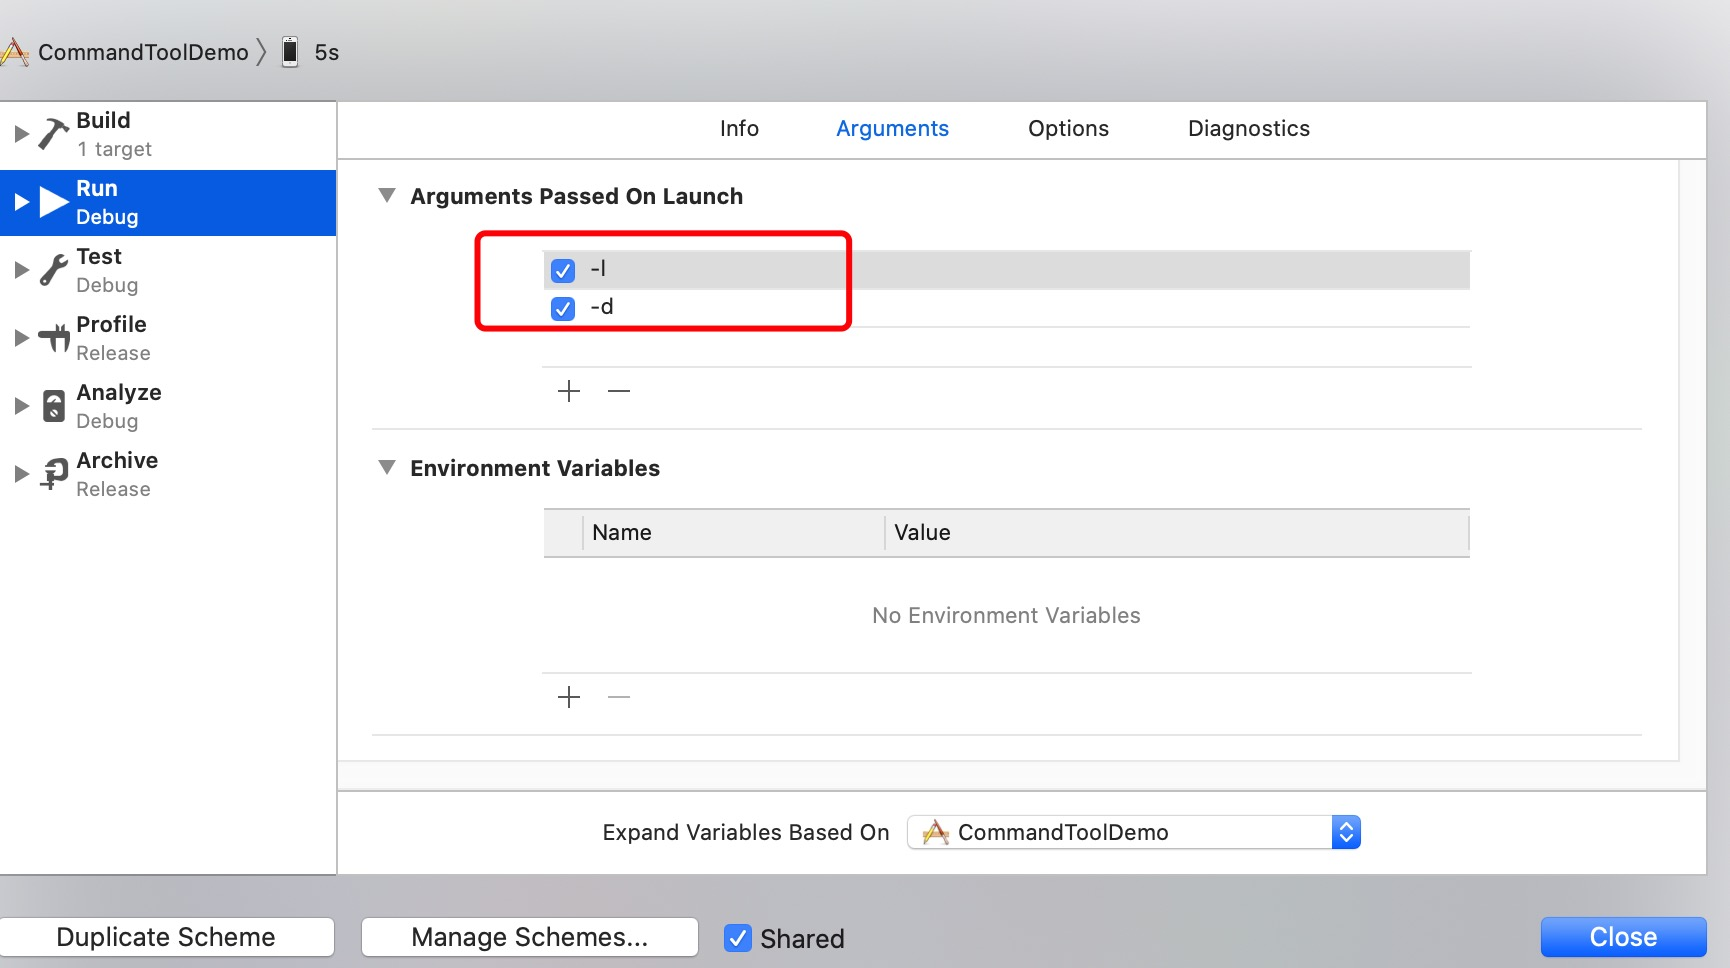
Task: Click the Test wrench icon
Action: point(53,269)
